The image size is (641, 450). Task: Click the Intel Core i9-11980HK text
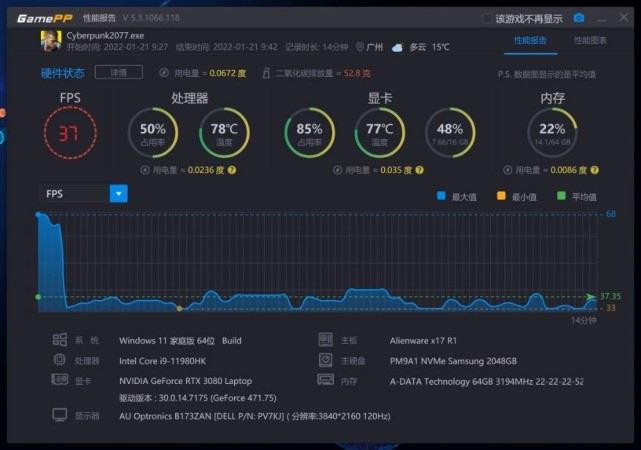pos(162,361)
